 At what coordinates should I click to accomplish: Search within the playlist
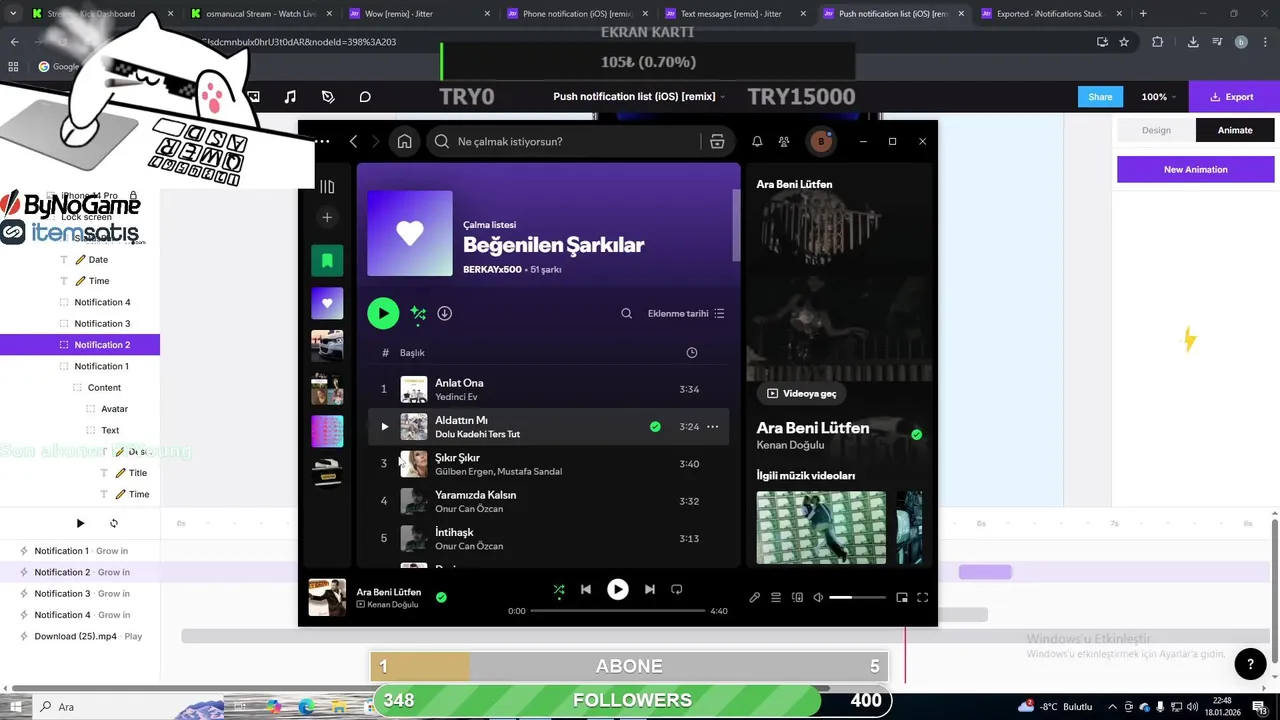click(626, 313)
